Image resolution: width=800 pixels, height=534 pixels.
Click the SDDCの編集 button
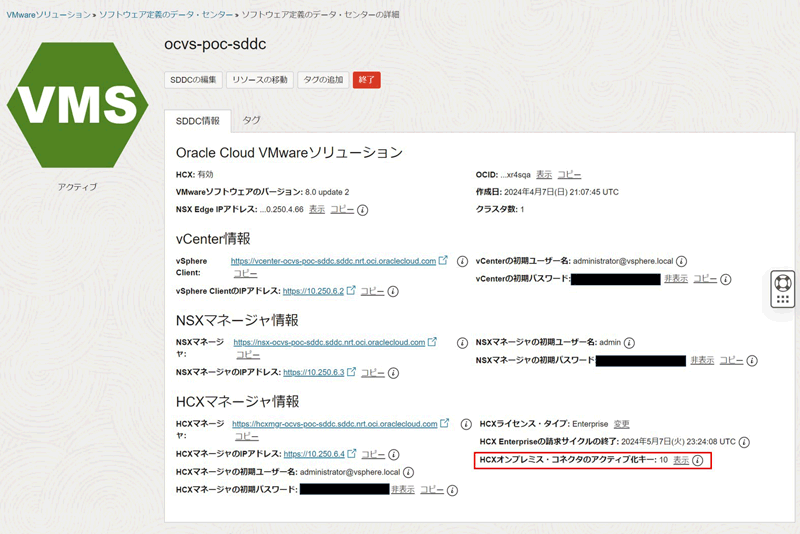click(x=193, y=80)
